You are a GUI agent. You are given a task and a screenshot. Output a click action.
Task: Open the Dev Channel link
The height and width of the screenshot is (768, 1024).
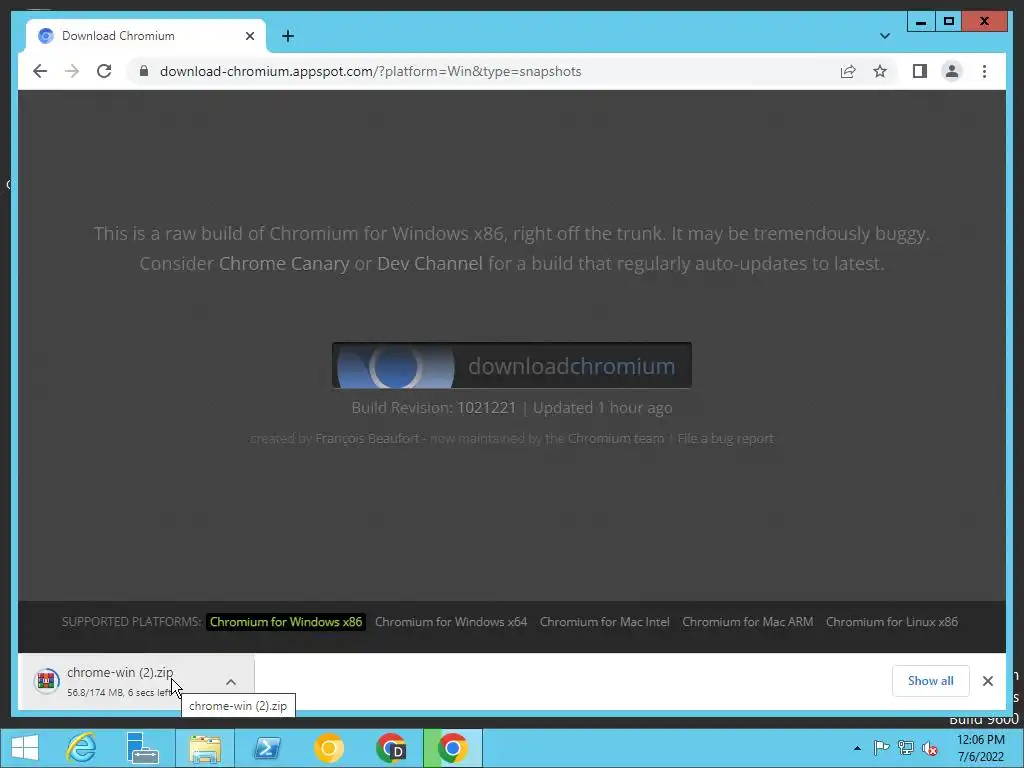[430, 264]
